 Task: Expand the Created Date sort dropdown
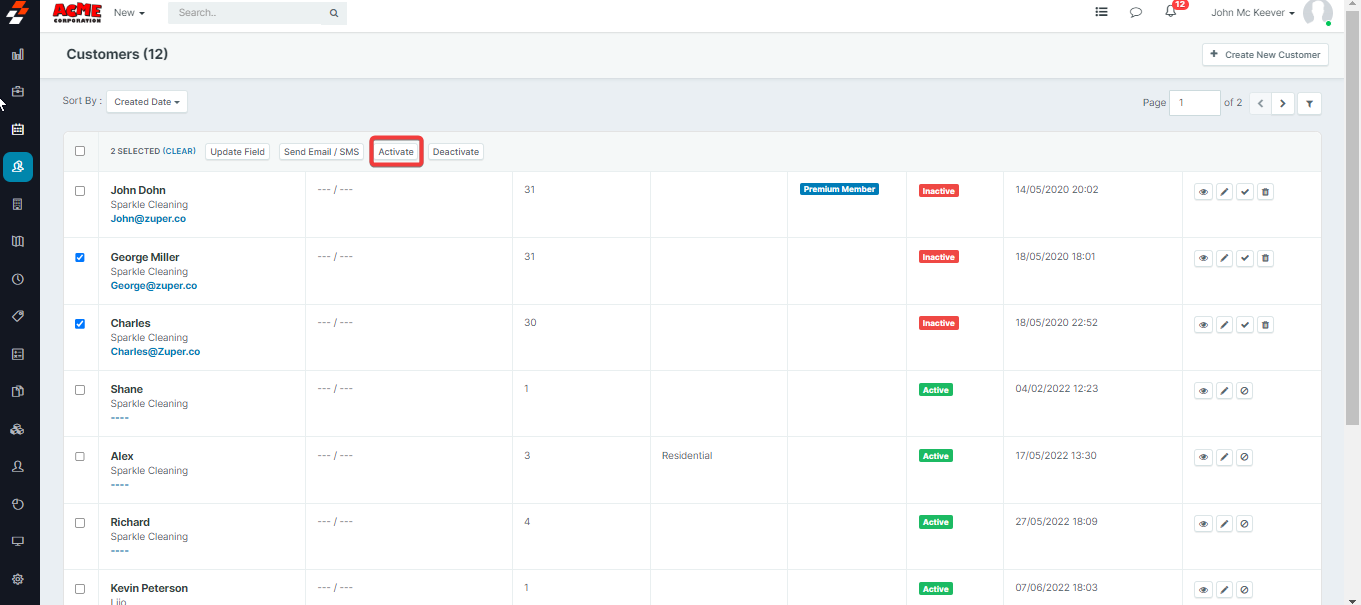click(x=147, y=102)
